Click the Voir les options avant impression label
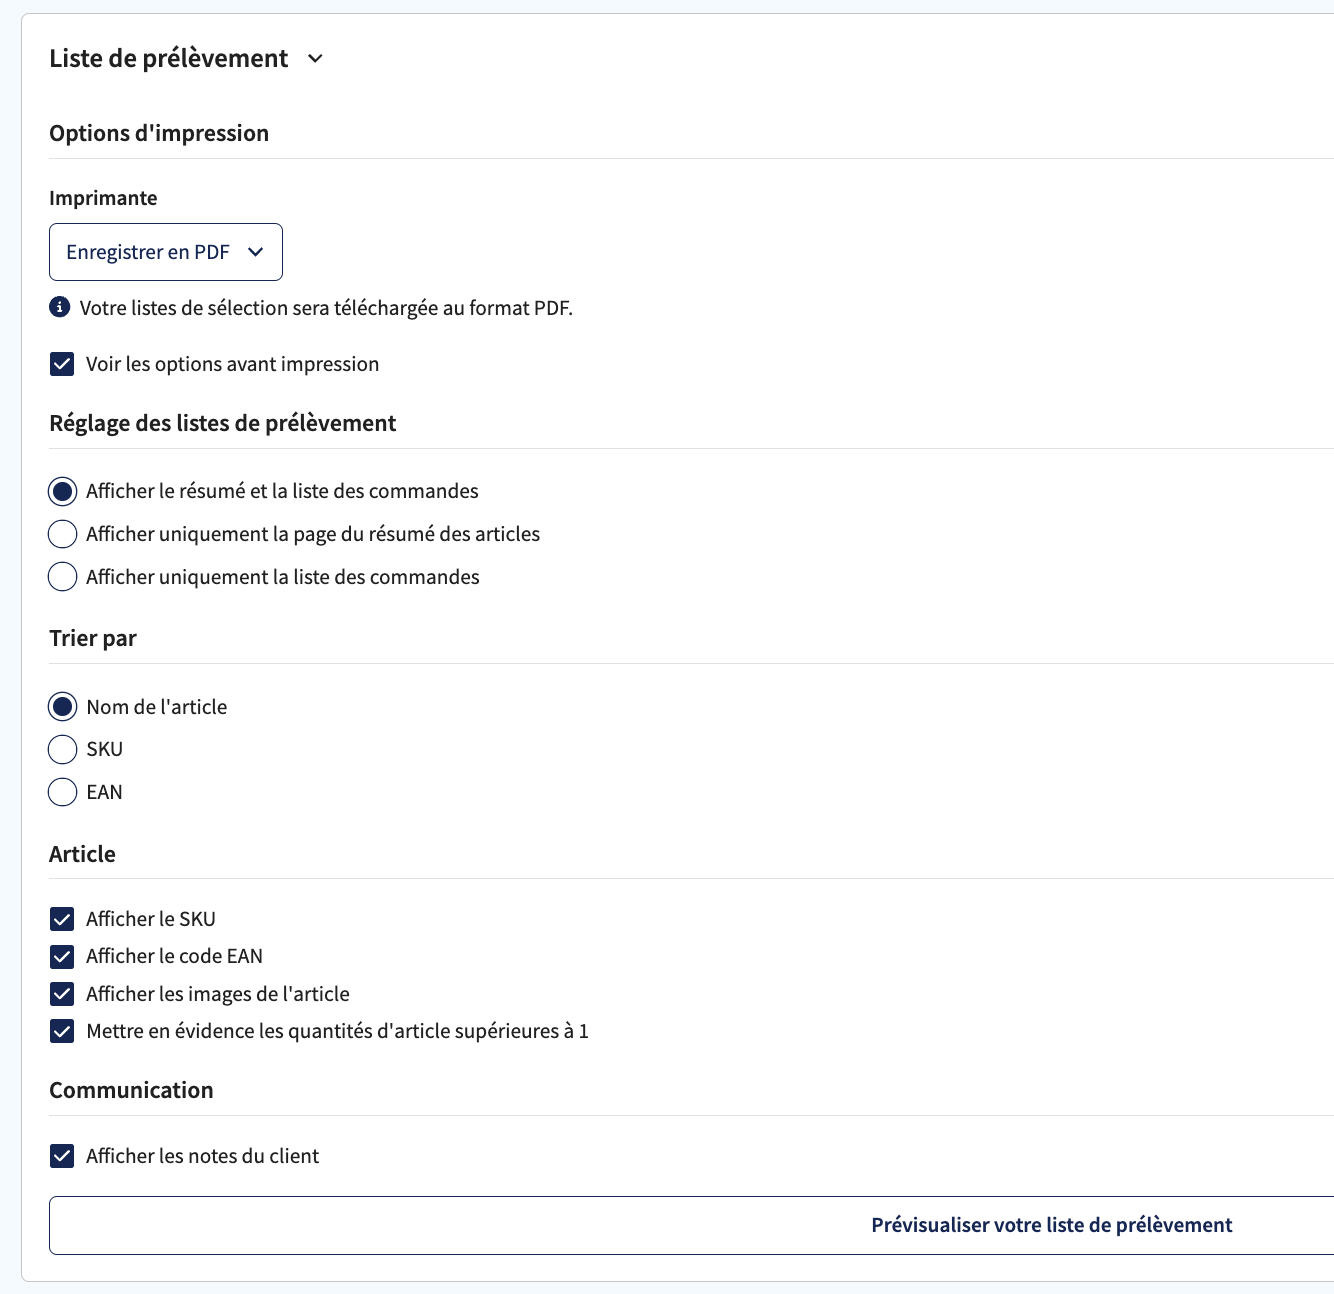This screenshot has height=1294, width=1334. click(x=232, y=364)
